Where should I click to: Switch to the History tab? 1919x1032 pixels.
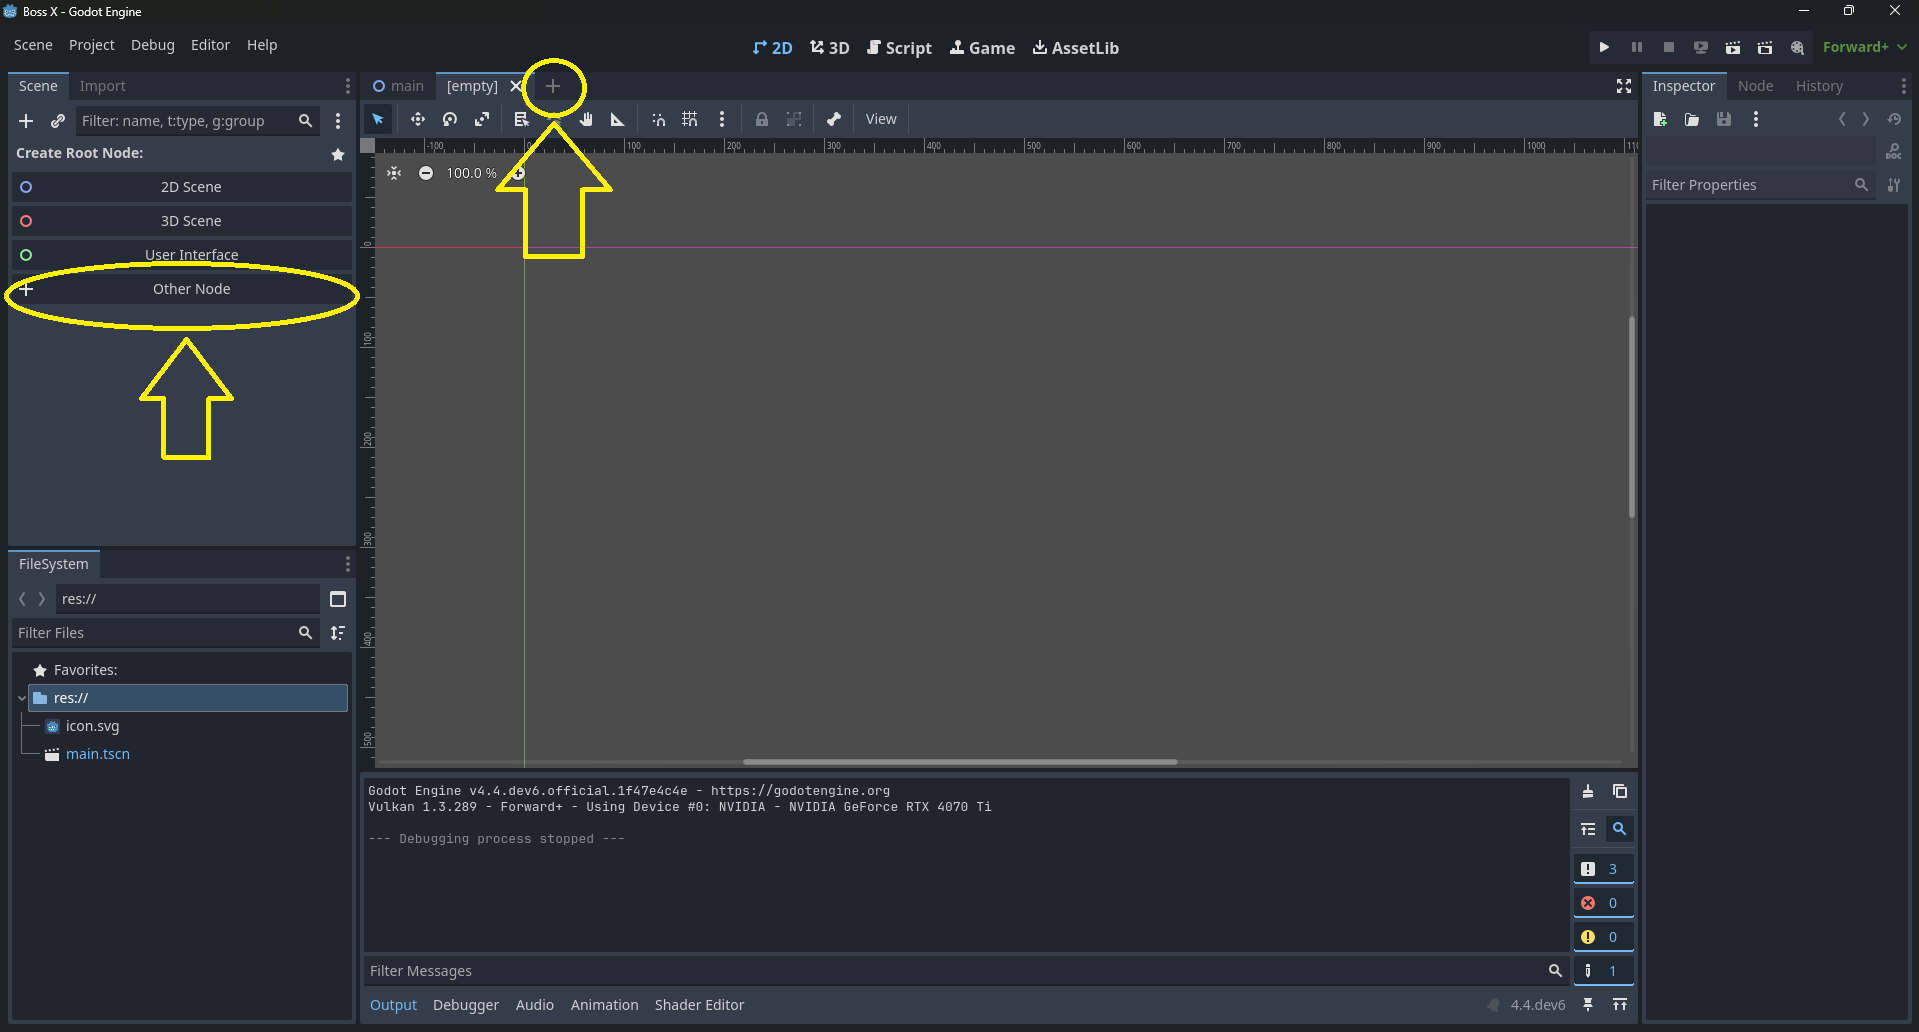(x=1819, y=86)
